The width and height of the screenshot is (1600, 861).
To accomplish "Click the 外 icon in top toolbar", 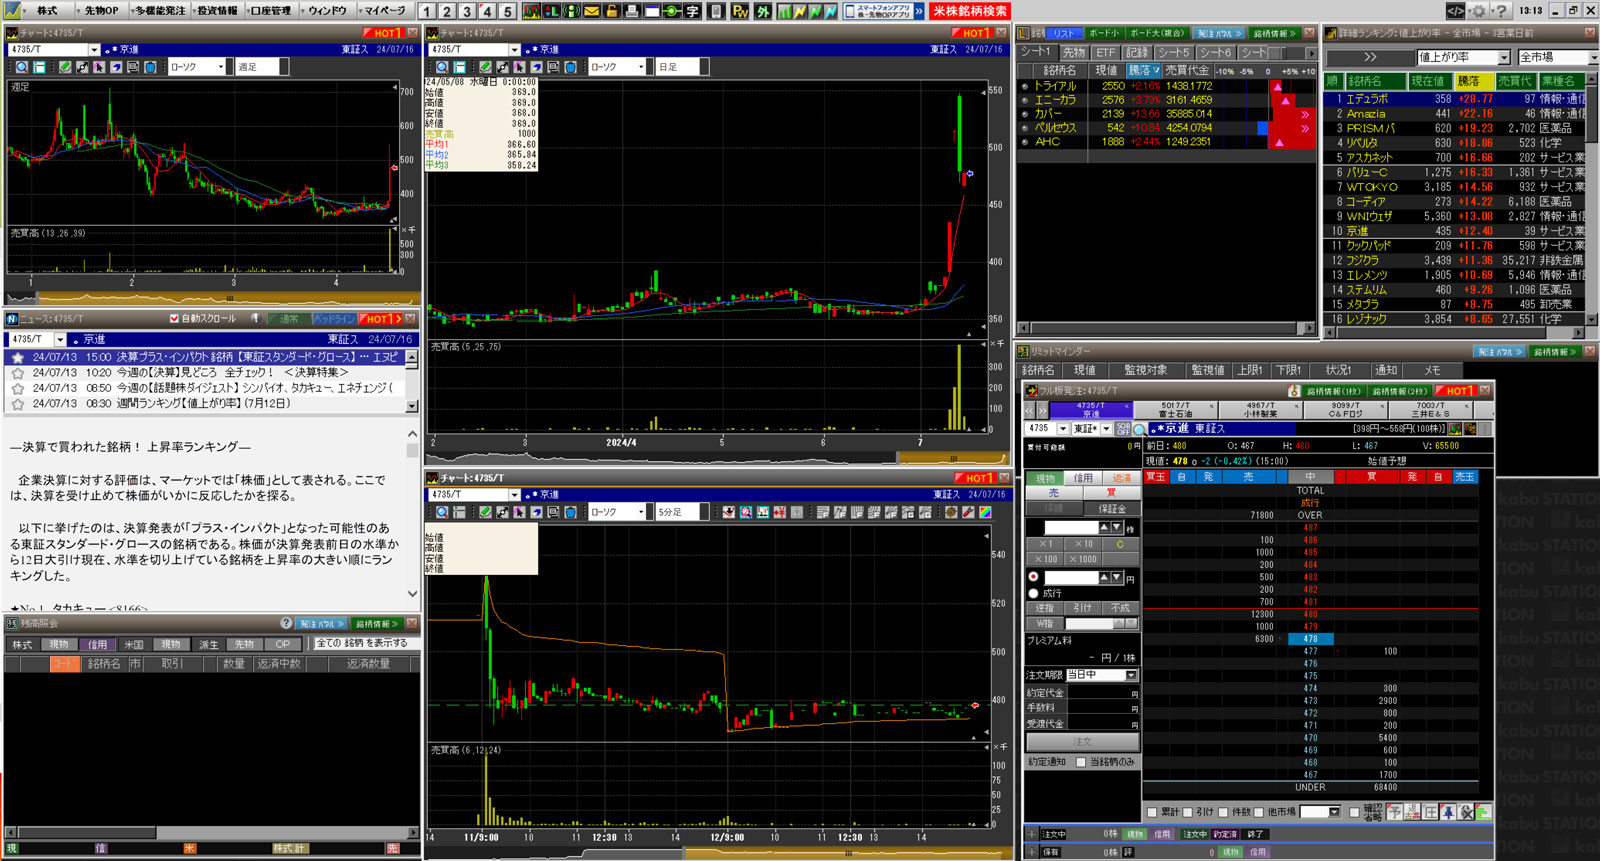I will point(763,11).
